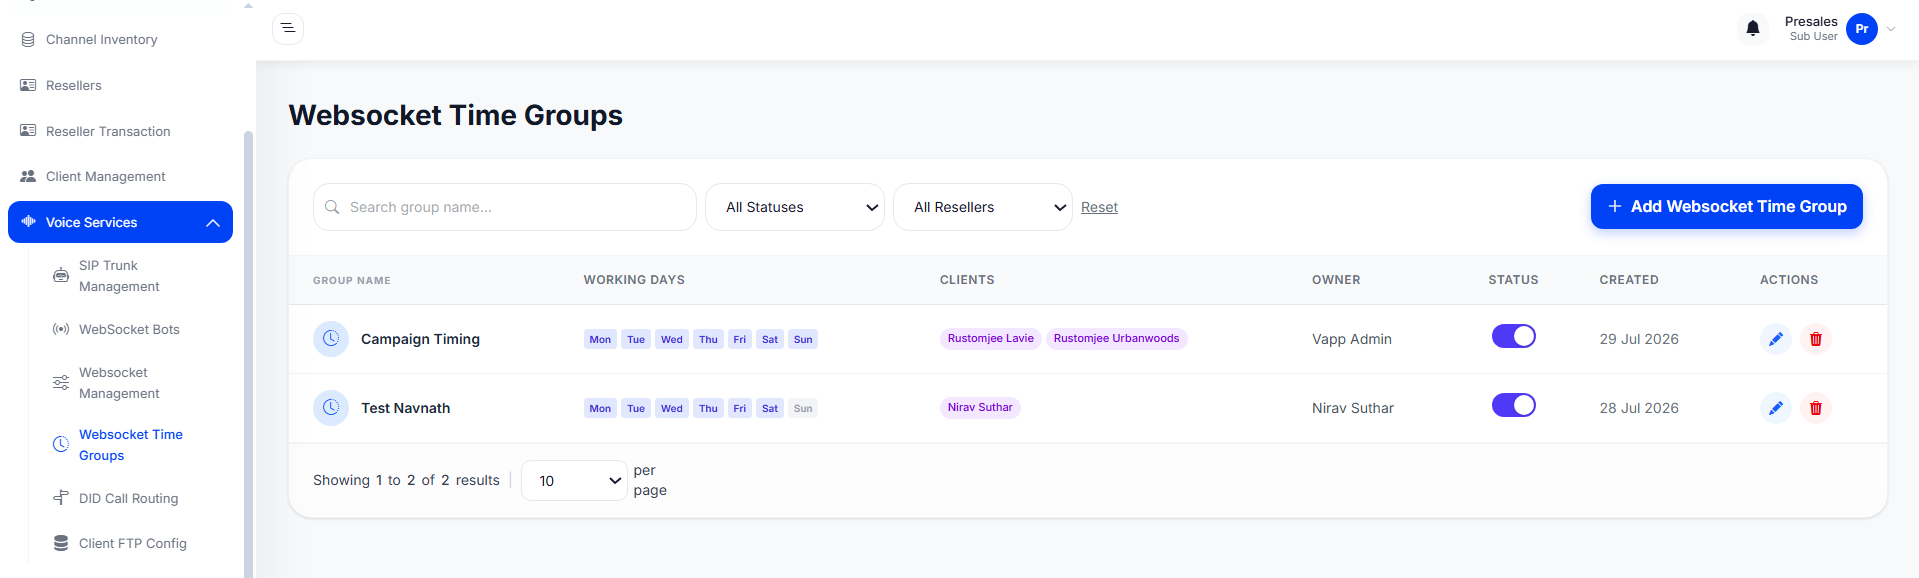The image size is (1919, 578).
Task: Open the per page count dropdown
Action: tap(574, 481)
